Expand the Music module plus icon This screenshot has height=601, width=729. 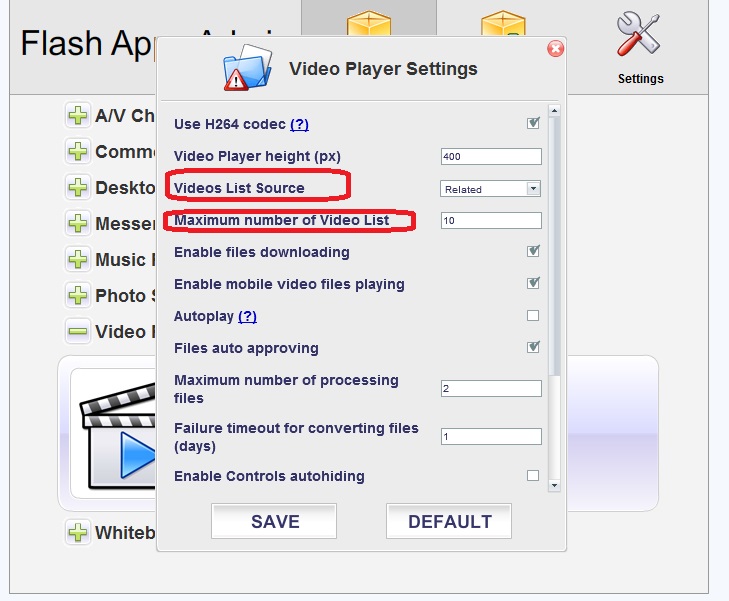pyautogui.click(x=77, y=260)
